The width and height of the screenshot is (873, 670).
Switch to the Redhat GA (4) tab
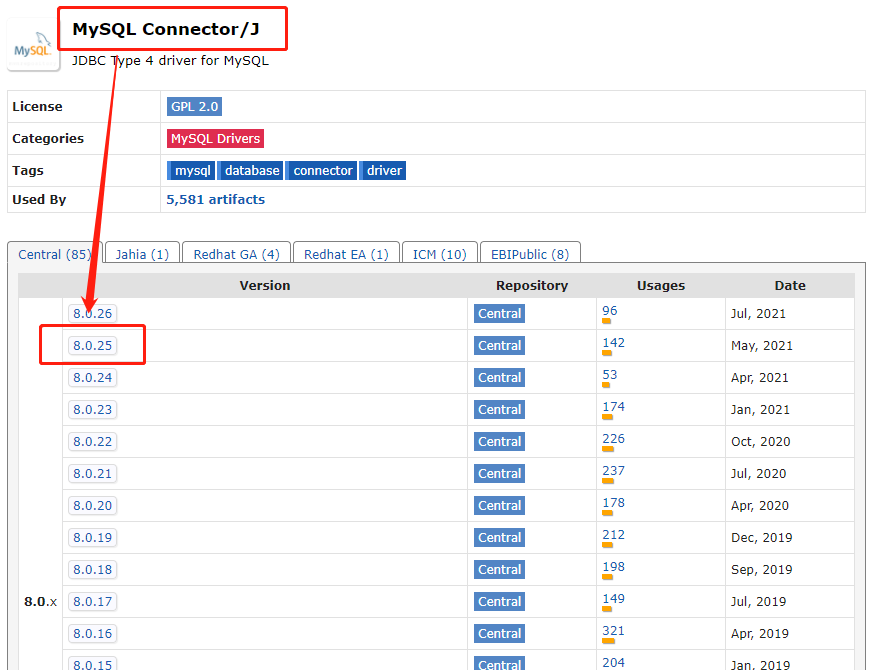[x=237, y=255]
